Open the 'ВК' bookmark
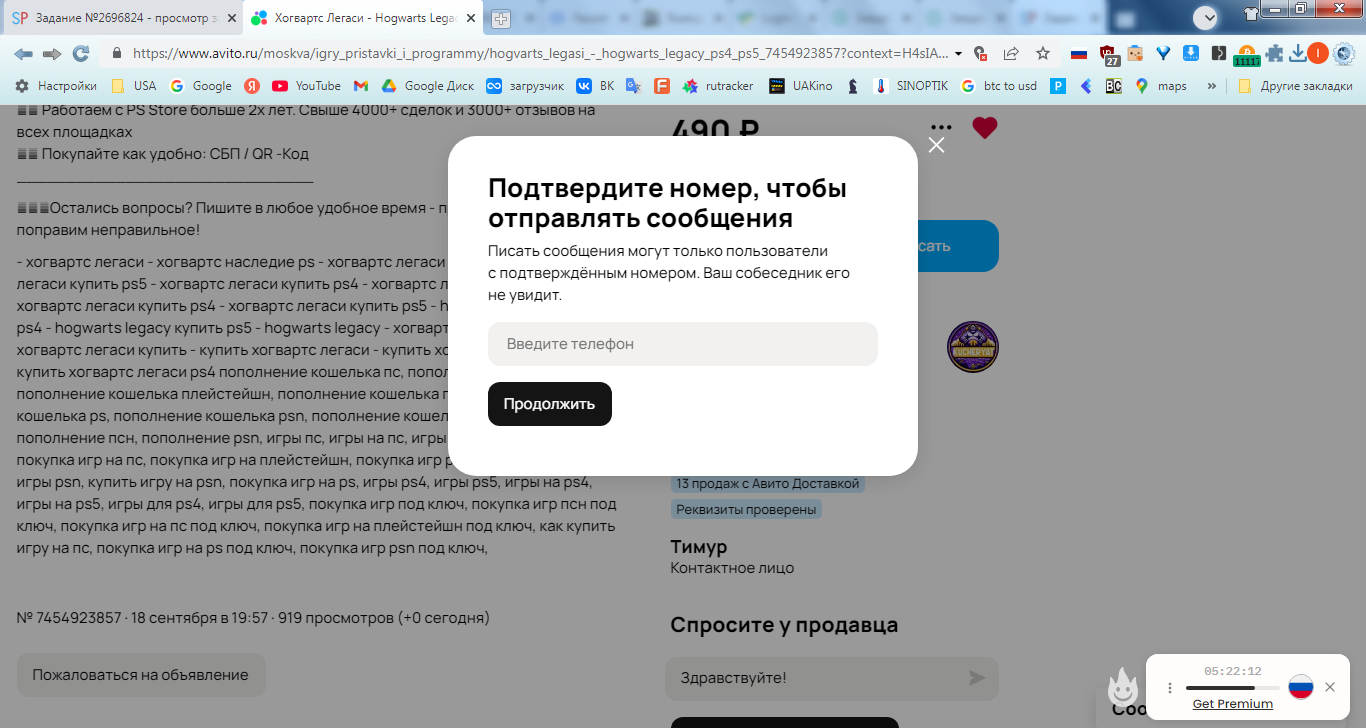 click(595, 86)
